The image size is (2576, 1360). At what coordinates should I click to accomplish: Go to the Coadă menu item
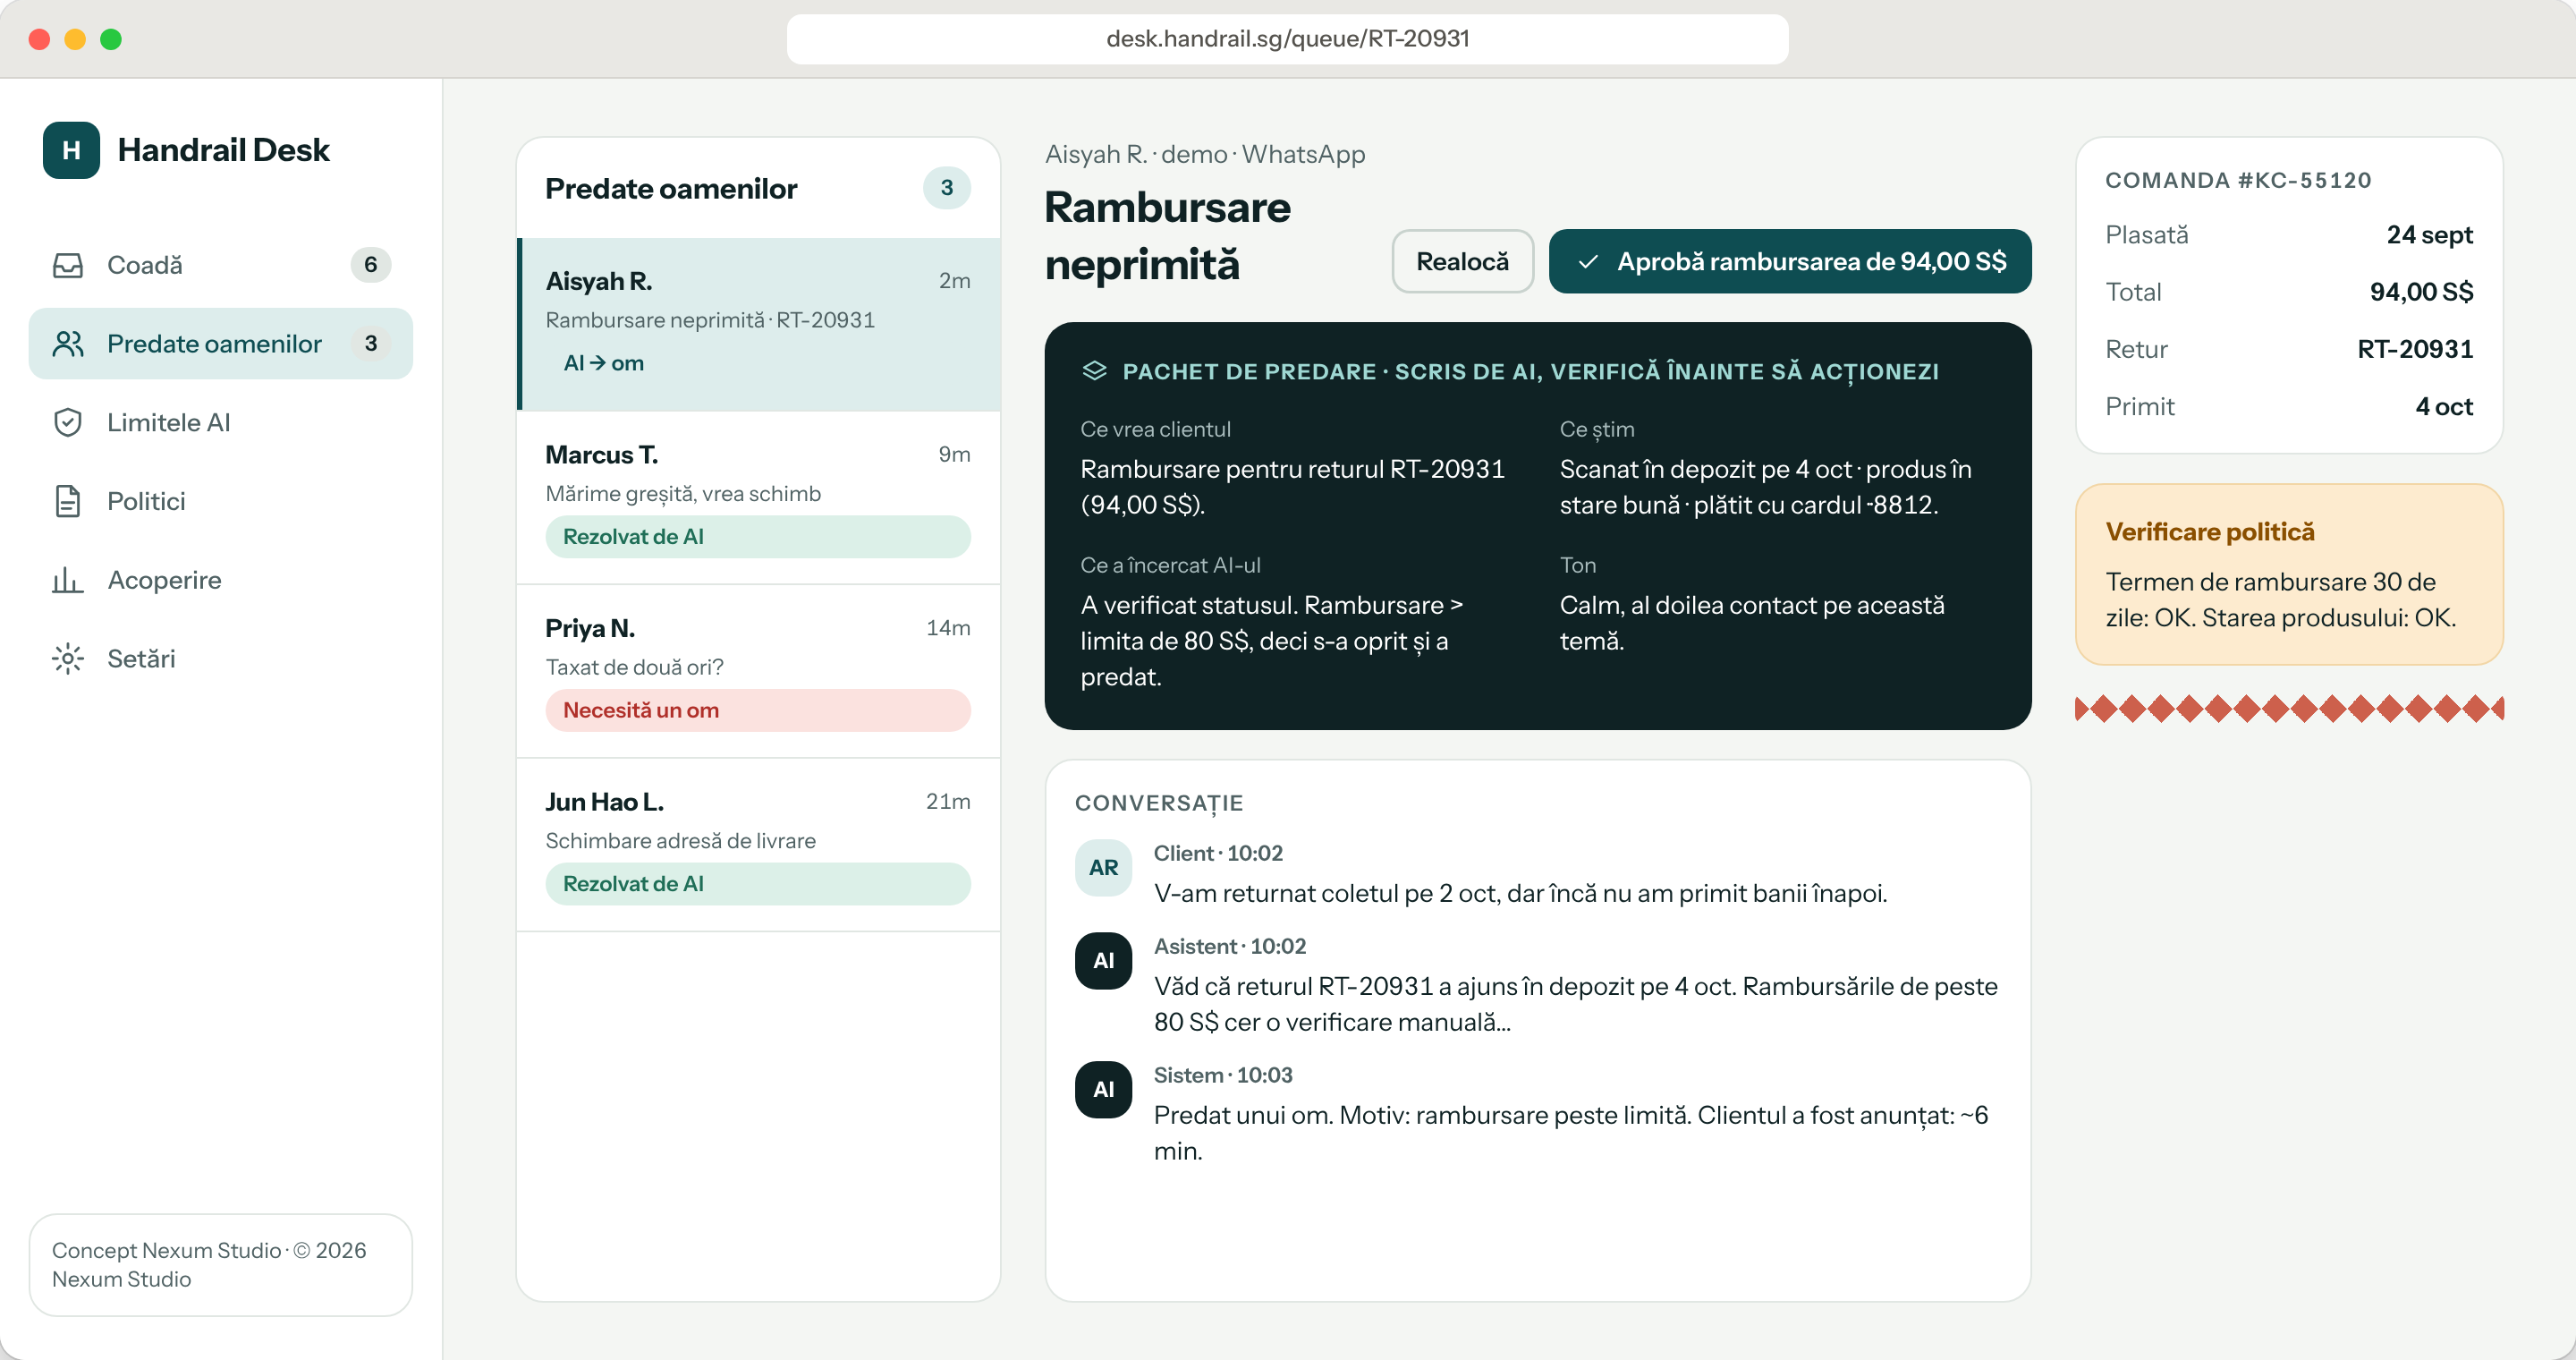pyautogui.click(x=221, y=265)
